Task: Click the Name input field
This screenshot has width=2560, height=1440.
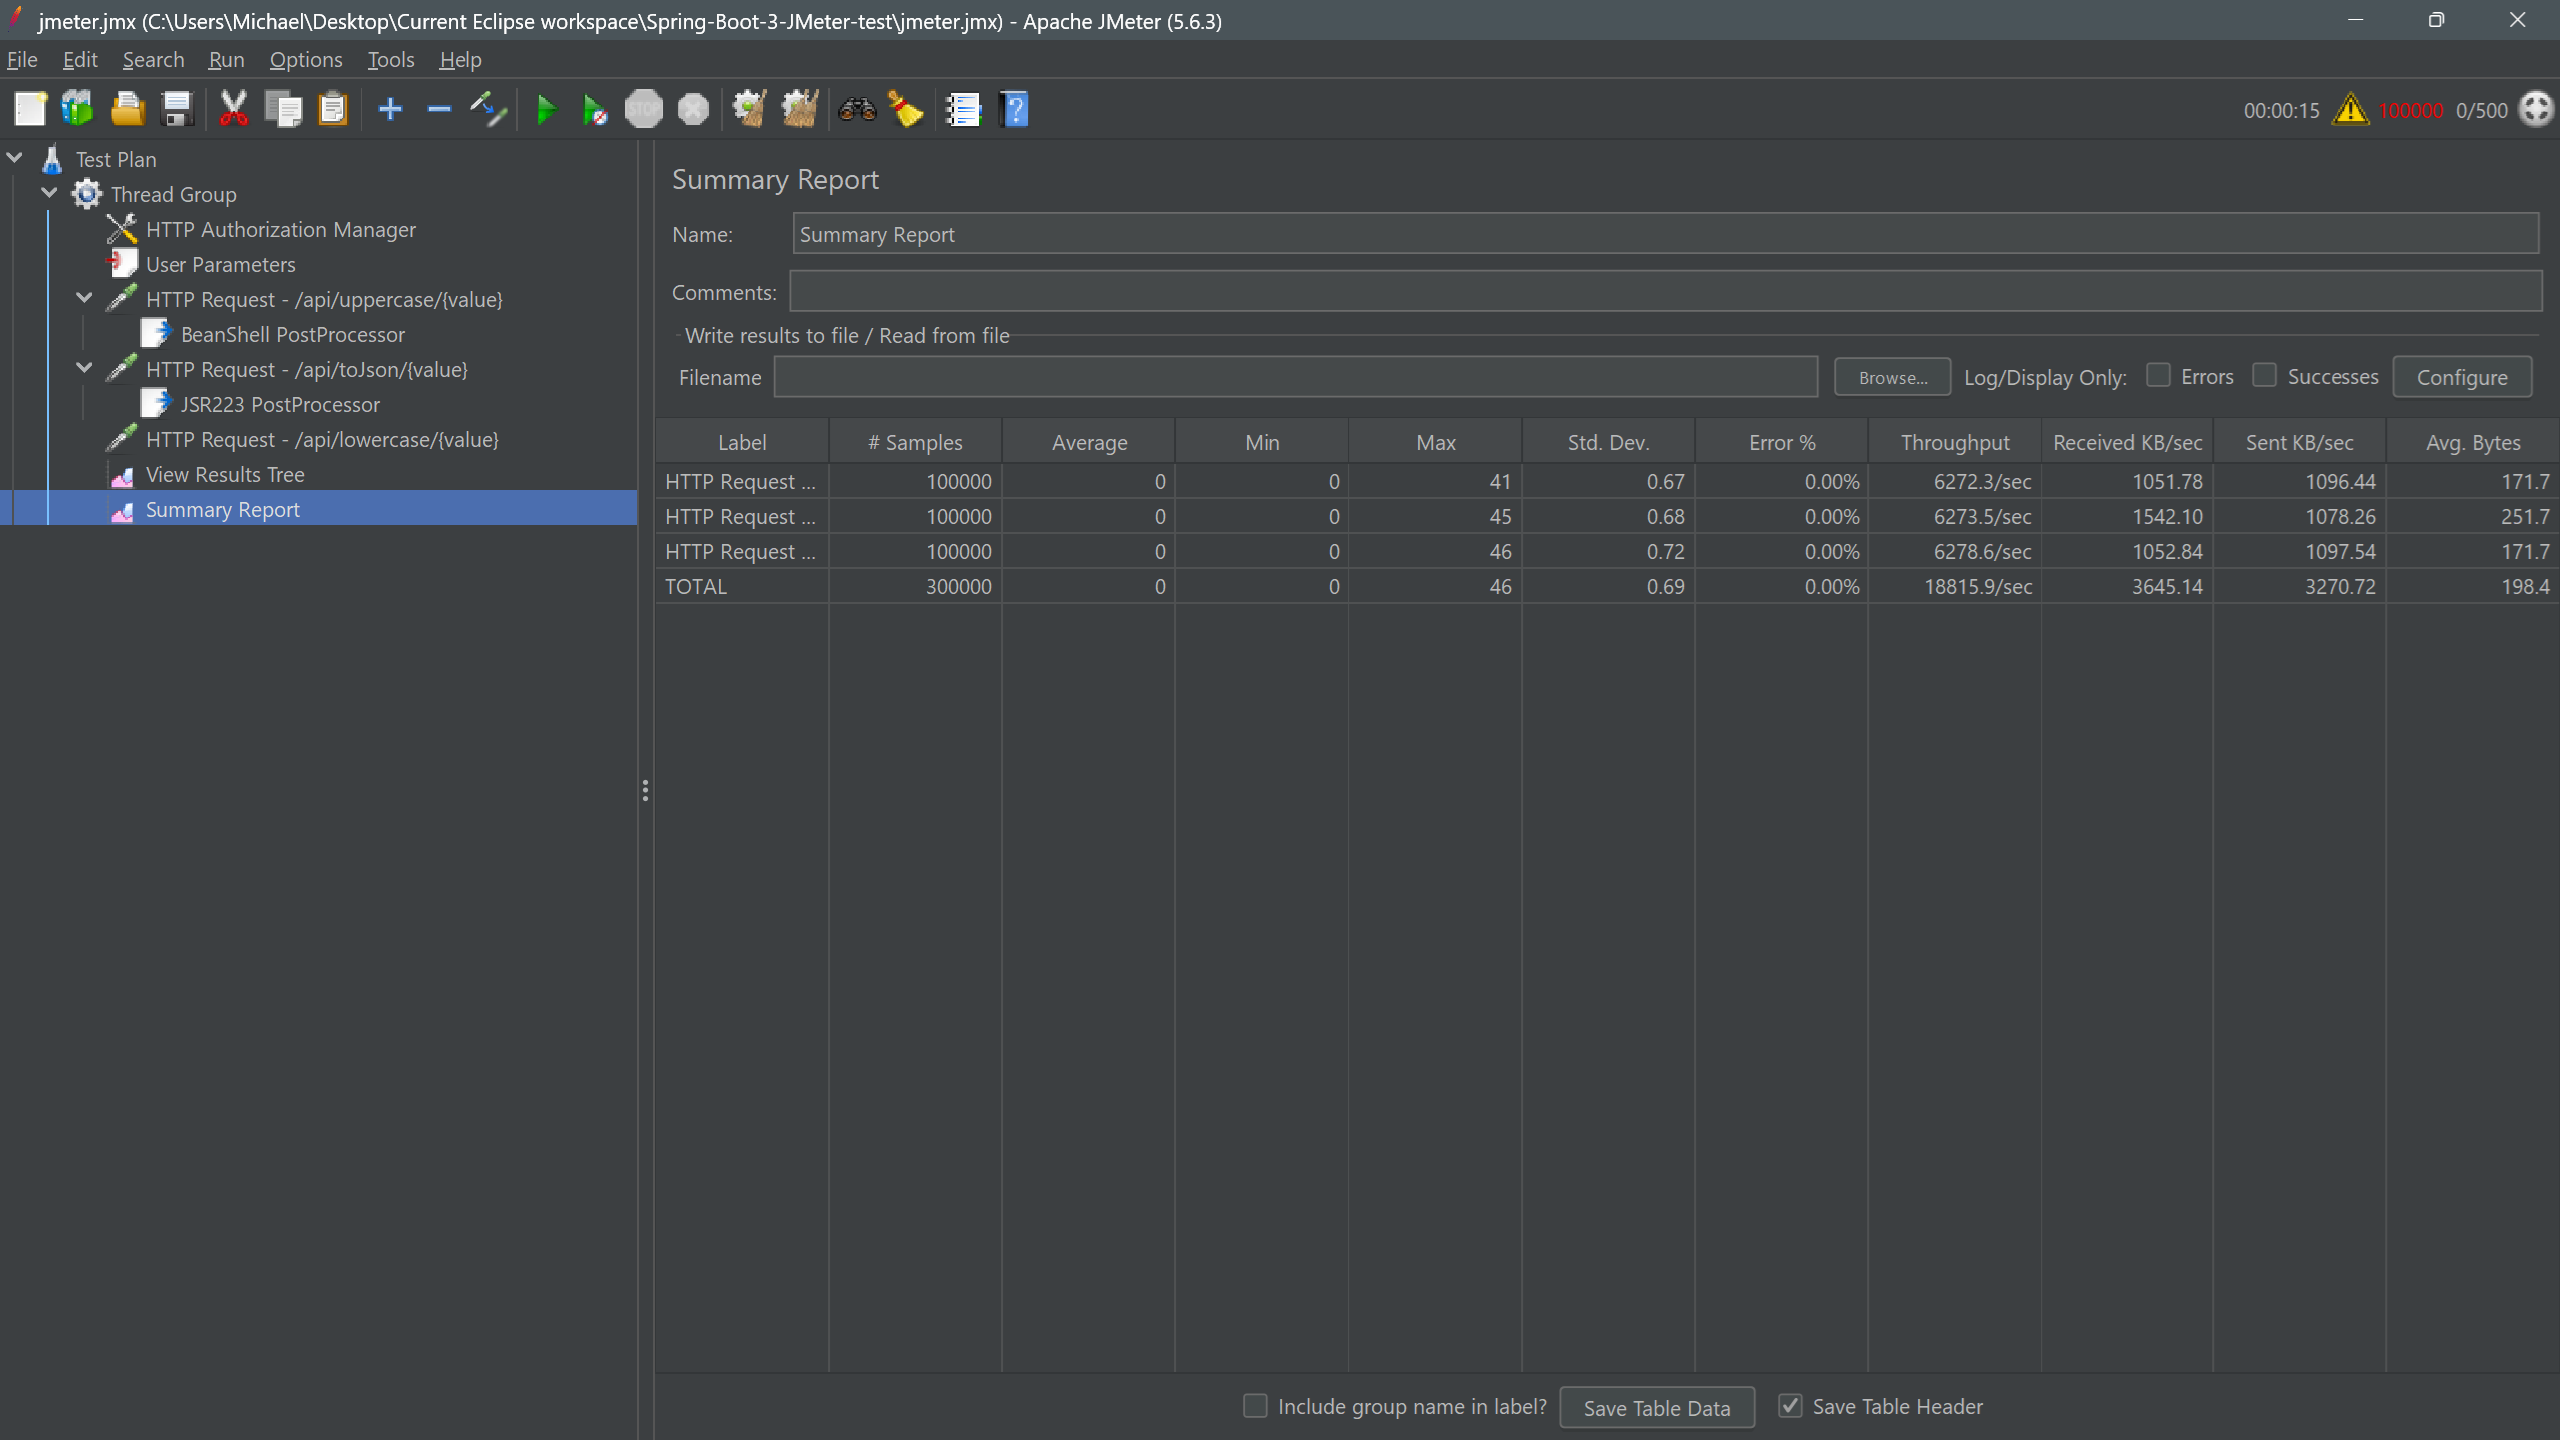Action: pos(1666,234)
